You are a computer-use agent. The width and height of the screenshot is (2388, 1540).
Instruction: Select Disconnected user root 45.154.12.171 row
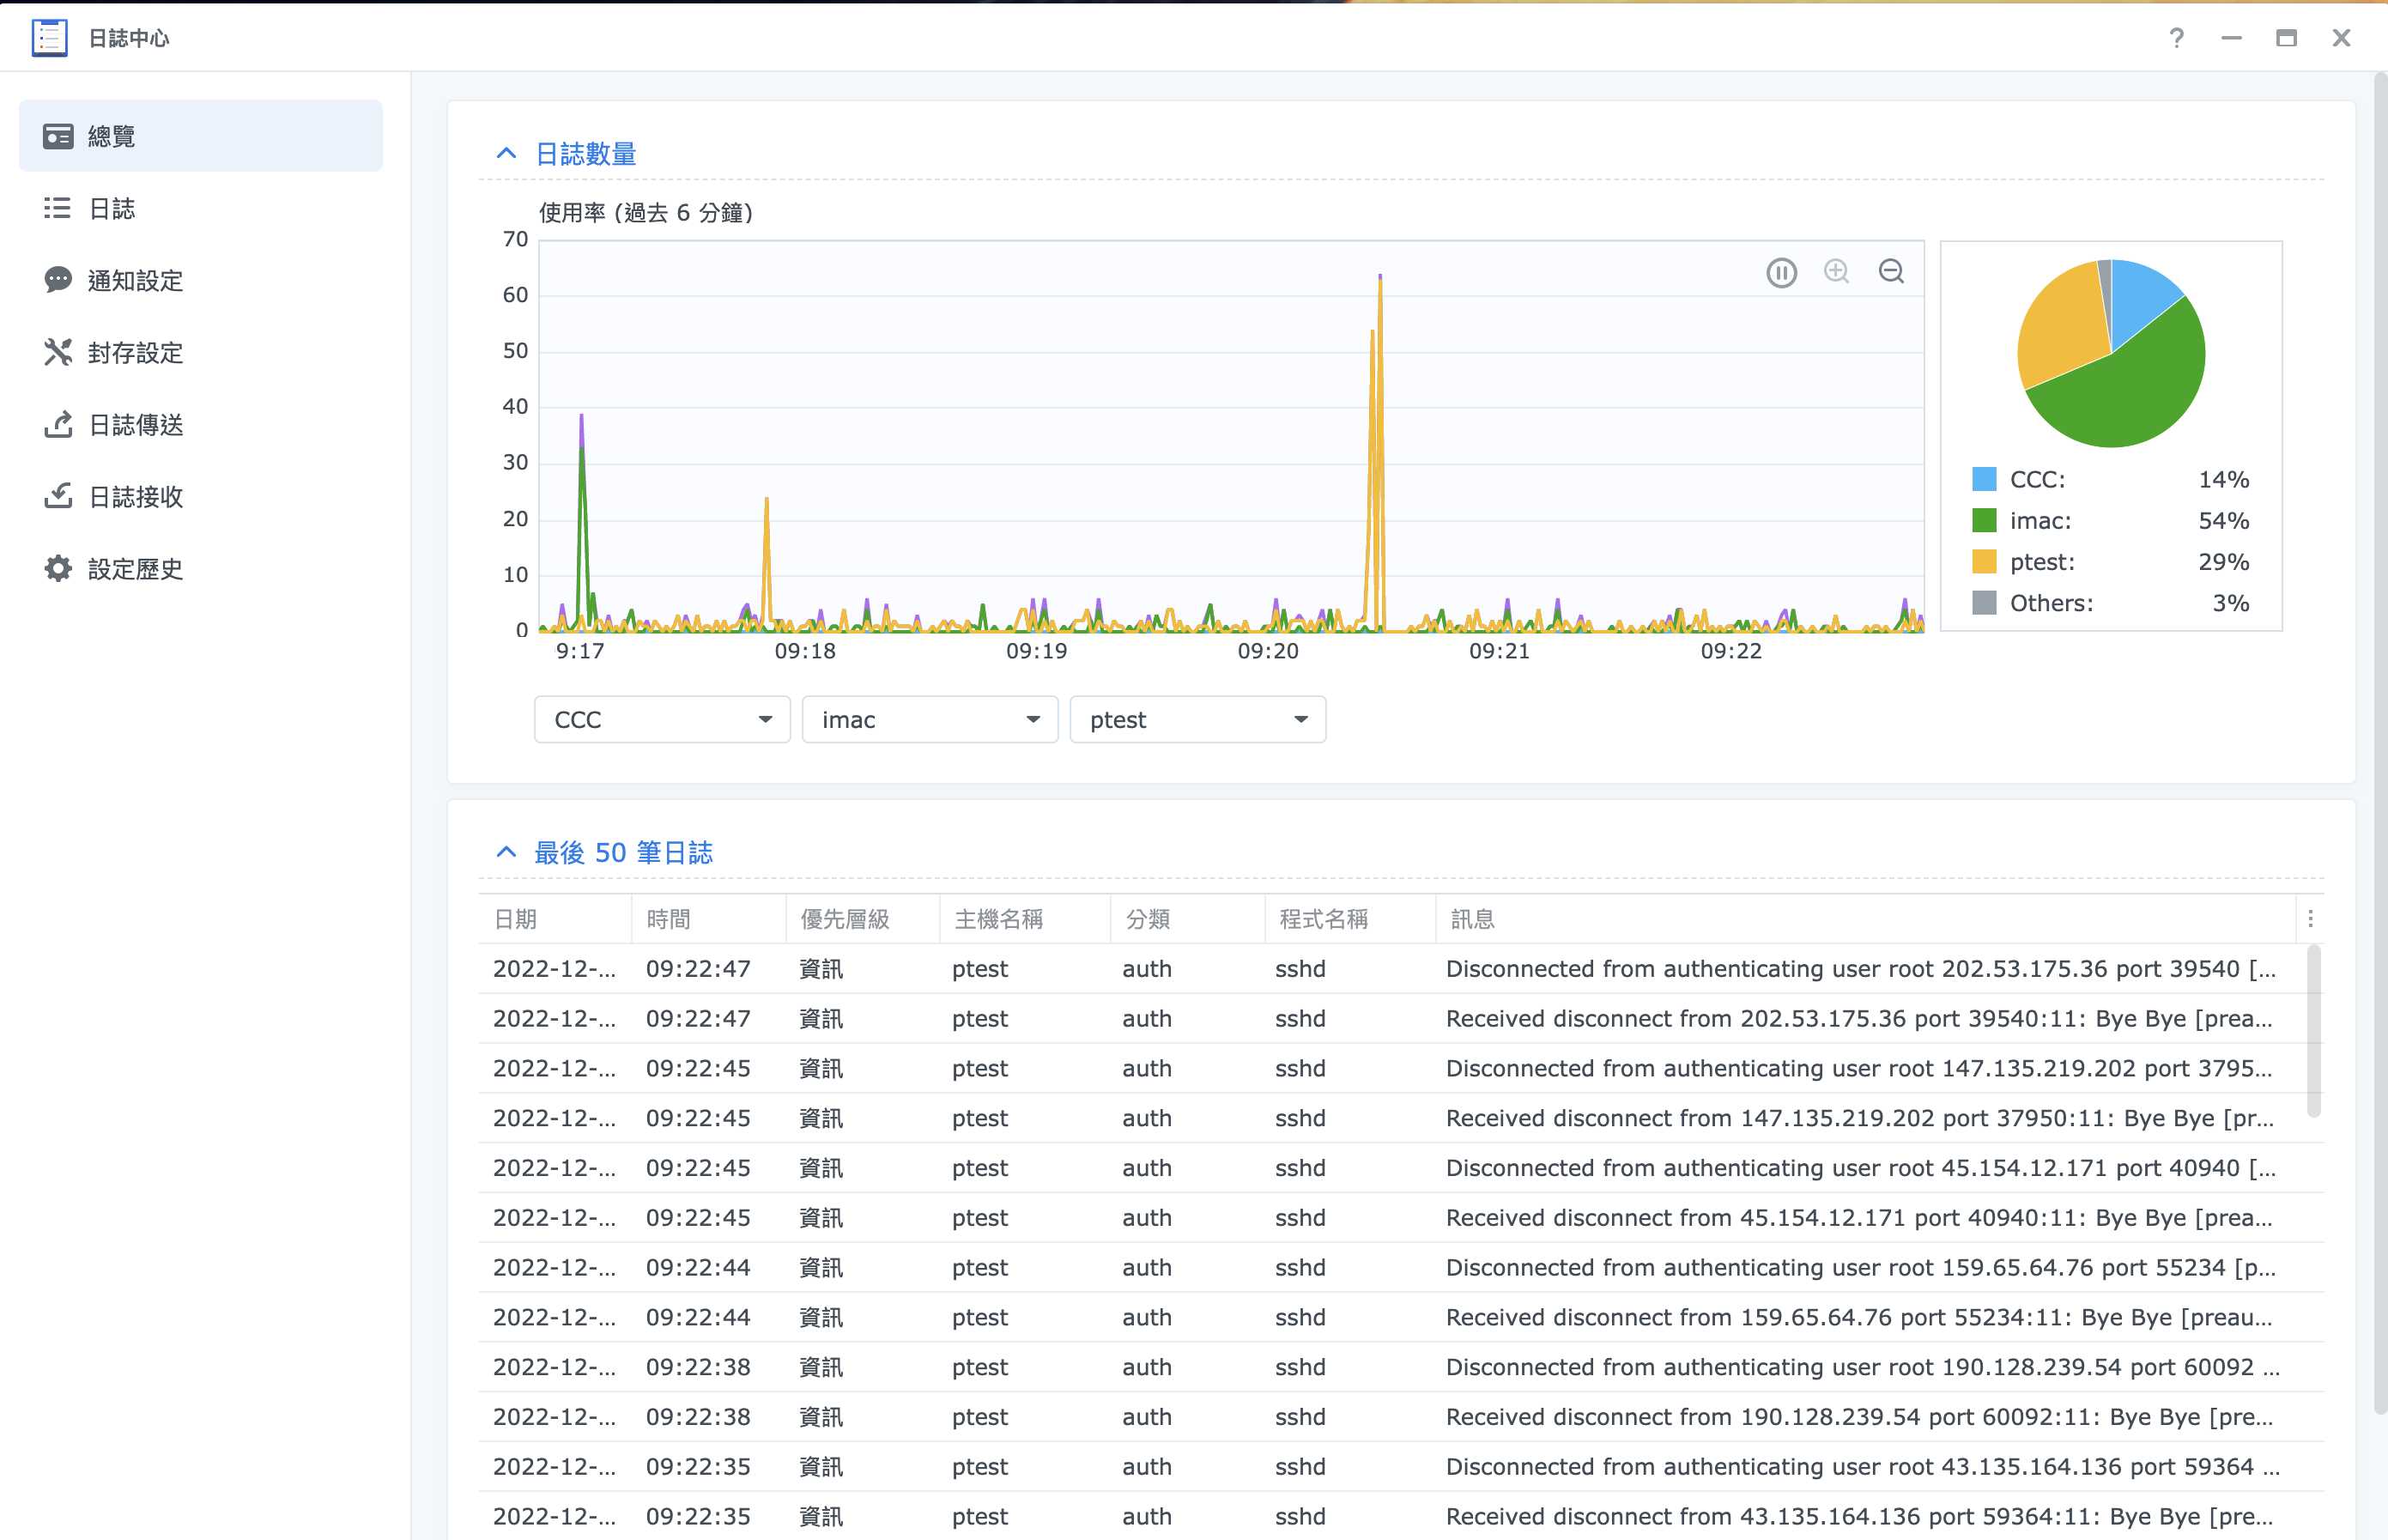(x=1401, y=1167)
